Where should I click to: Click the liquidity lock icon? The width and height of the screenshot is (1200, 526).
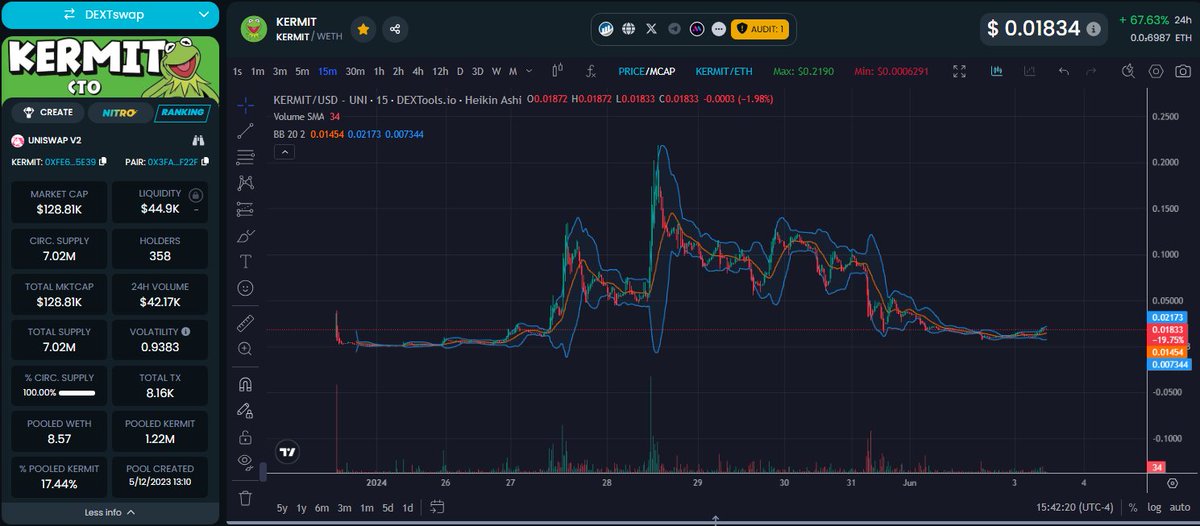196,195
